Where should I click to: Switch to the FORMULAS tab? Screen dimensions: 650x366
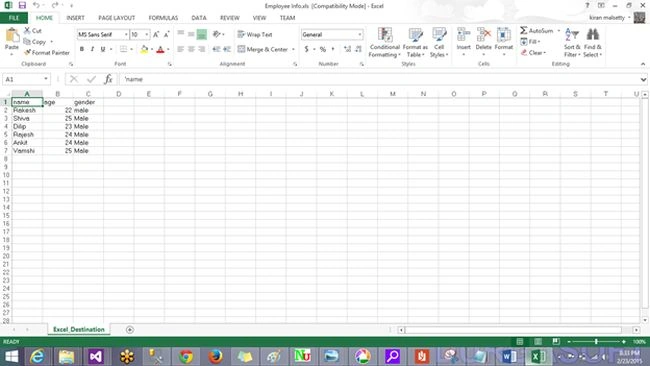pyautogui.click(x=163, y=18)
